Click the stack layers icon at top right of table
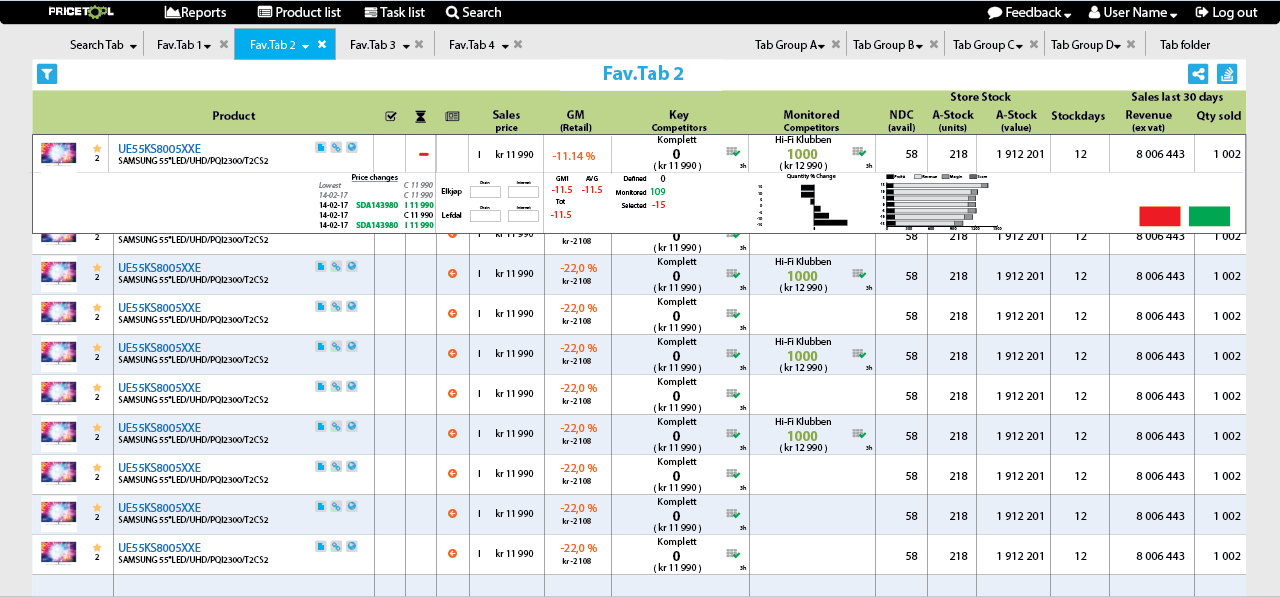Screen dimensions: 1280x597 point(1227,74)
